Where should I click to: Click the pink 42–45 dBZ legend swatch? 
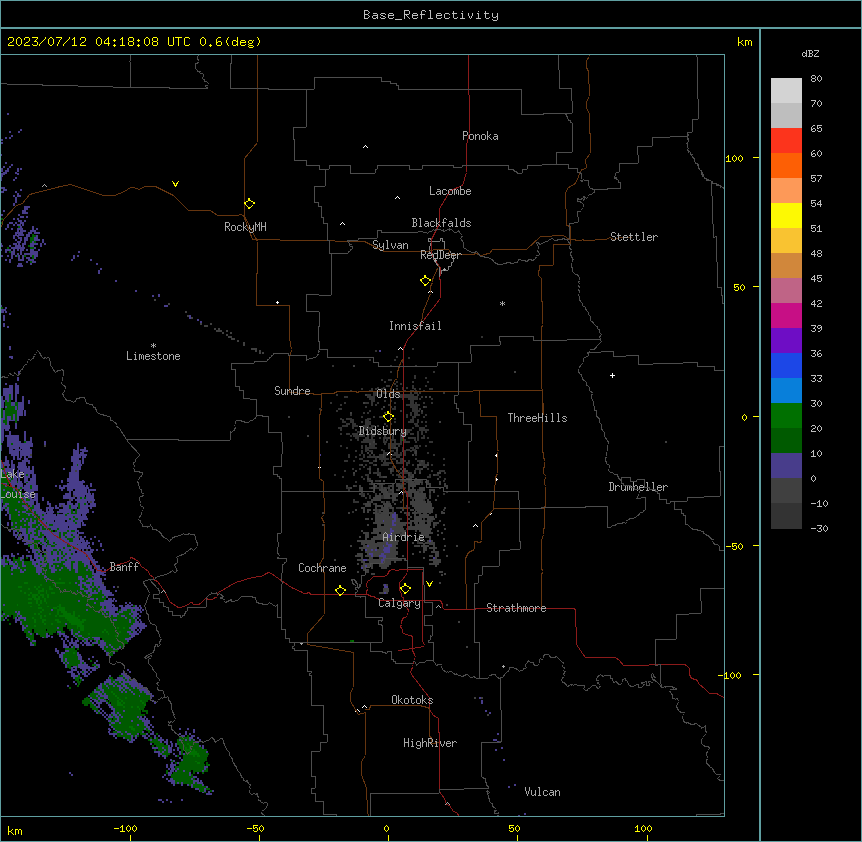pos(786,291)
